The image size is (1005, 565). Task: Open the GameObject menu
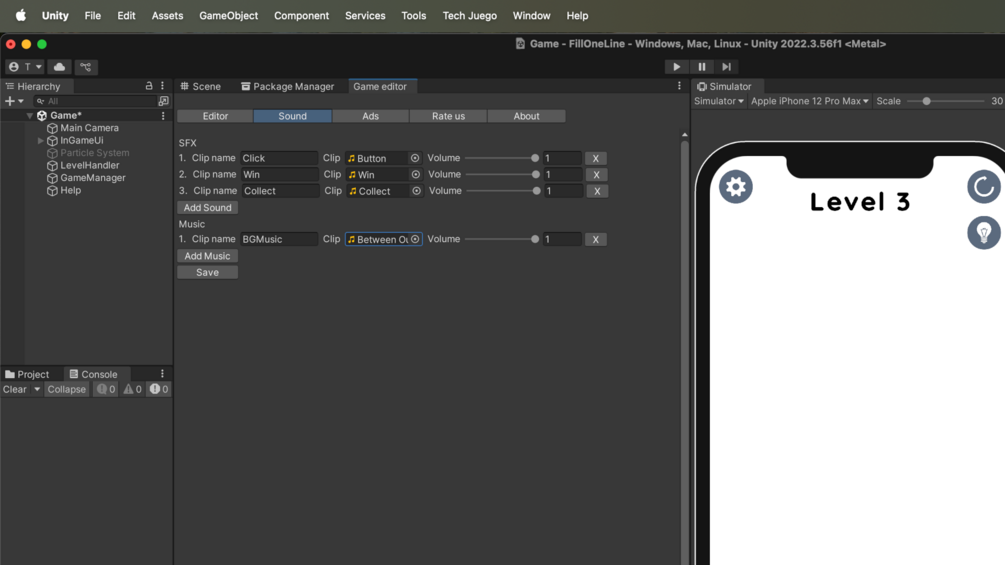click(229, 15)
